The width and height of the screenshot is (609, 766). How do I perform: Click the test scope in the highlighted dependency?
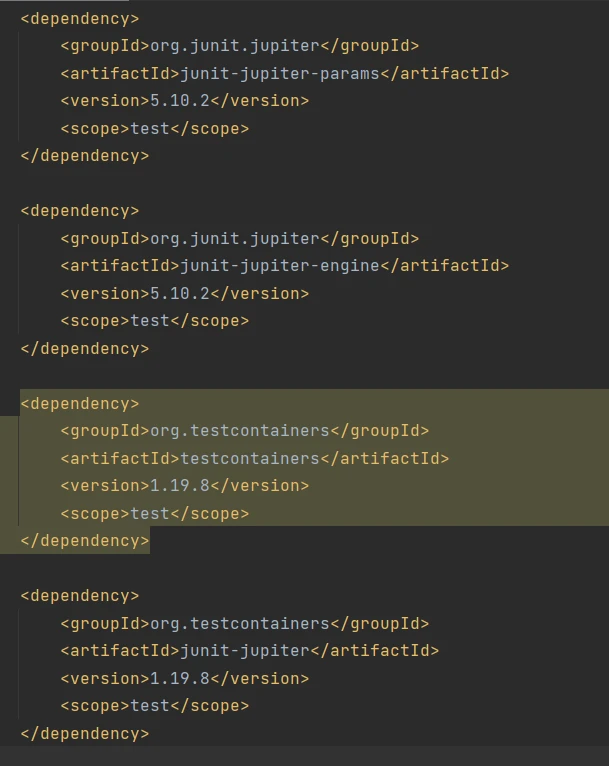(x=149, y=513)
